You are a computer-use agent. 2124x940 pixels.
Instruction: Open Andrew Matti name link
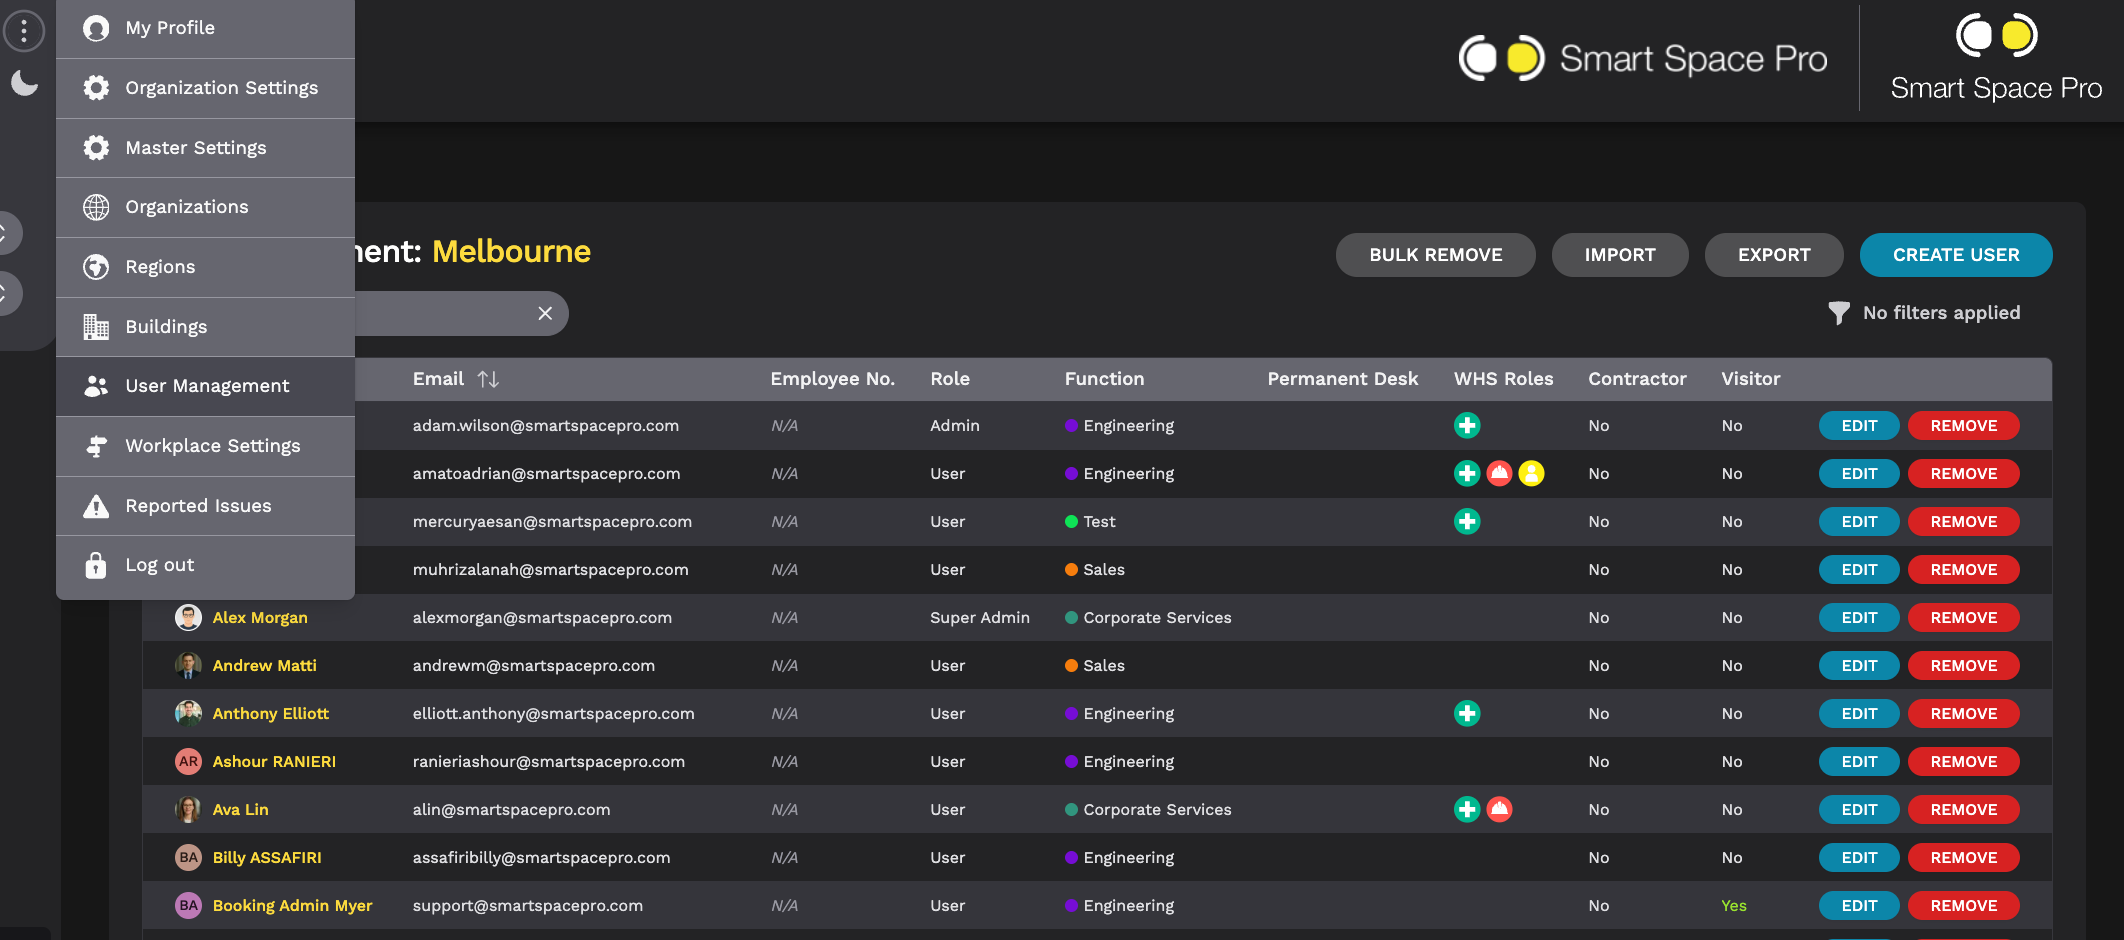point(264,666)
